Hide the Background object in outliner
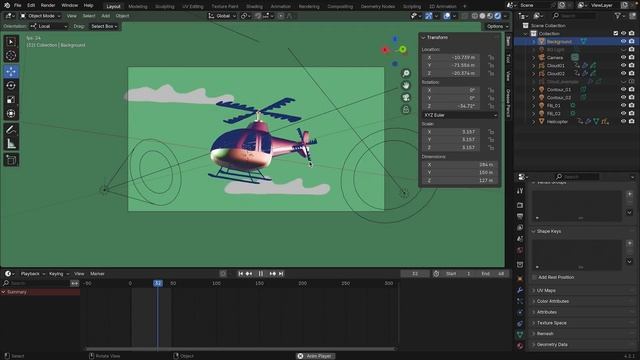 [x=623, y=41]
